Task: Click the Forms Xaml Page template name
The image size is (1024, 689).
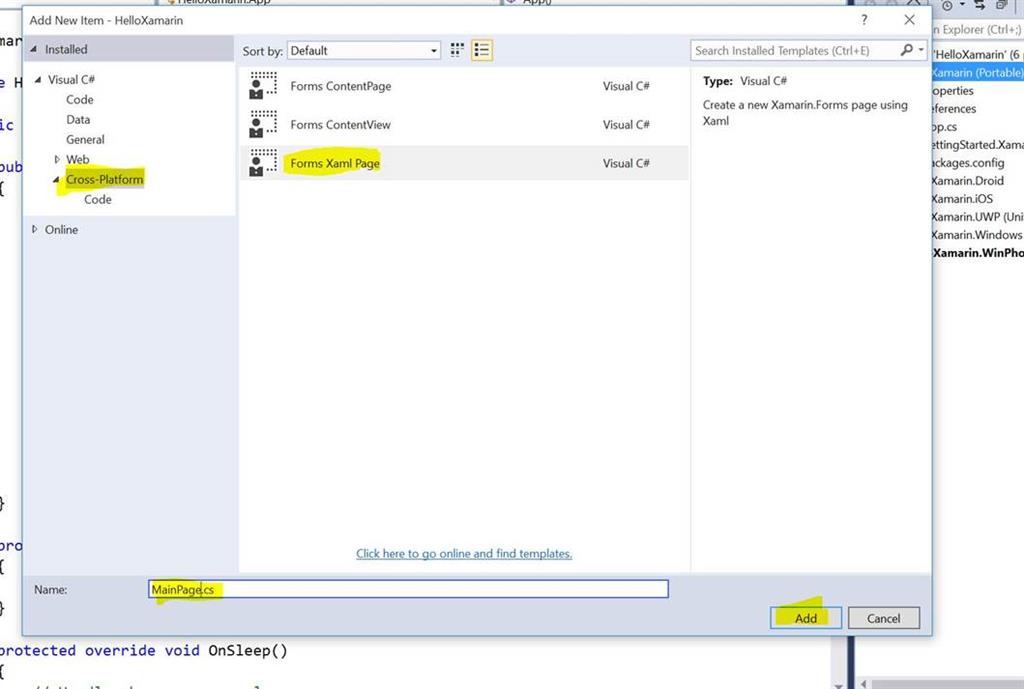Action: pos(335,163)
